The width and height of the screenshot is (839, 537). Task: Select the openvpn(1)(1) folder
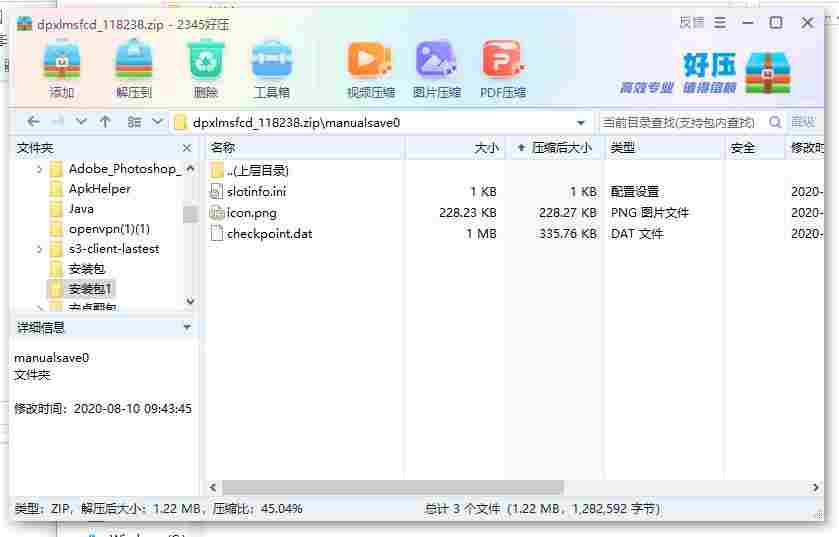pyautogui.click(x=109, y=229)
